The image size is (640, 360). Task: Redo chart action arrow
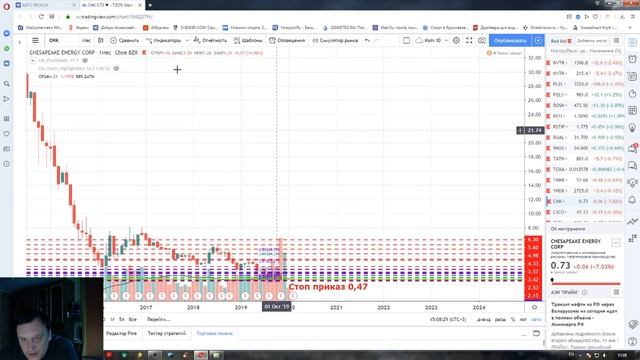click(377, 40)
